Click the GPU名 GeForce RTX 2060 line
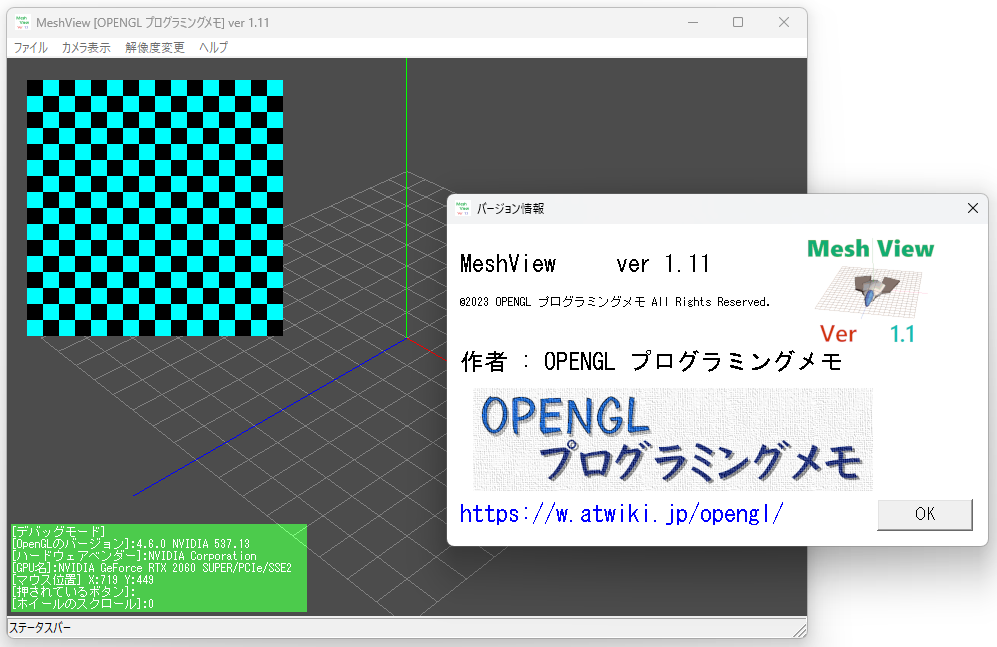 tap(152, 568)
